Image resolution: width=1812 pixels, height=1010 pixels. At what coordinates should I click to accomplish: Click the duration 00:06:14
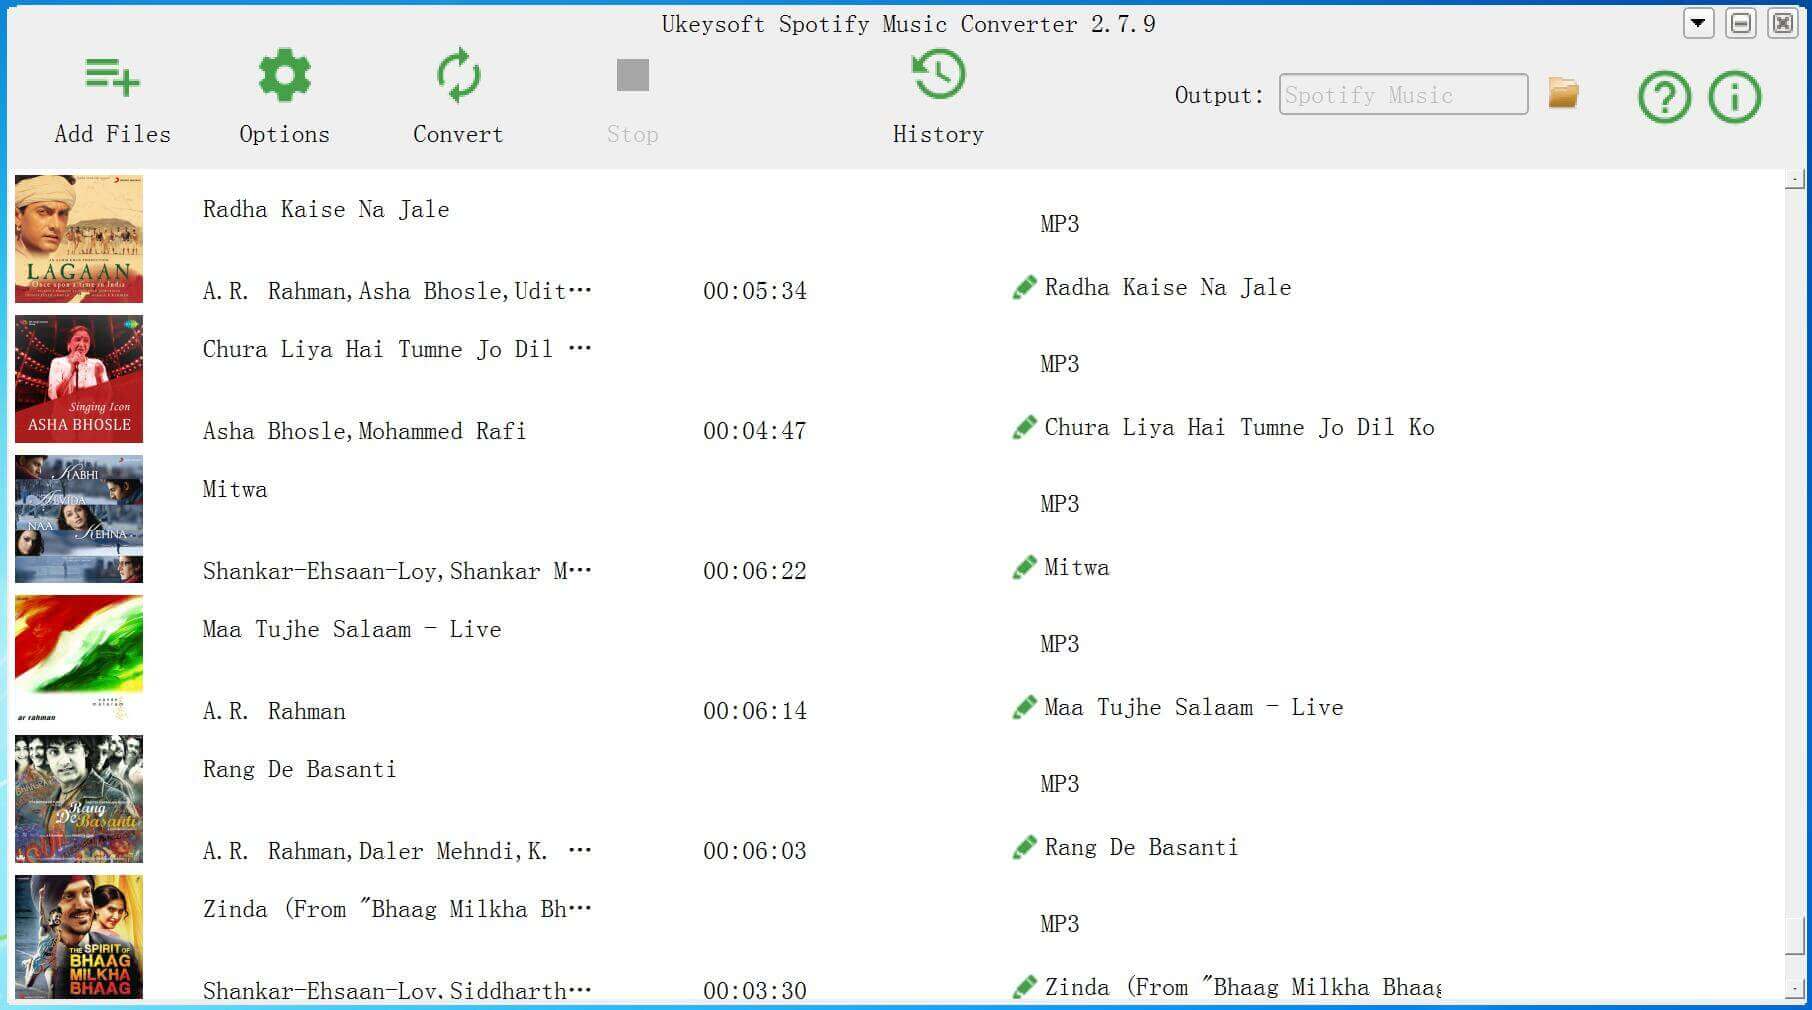755,711
